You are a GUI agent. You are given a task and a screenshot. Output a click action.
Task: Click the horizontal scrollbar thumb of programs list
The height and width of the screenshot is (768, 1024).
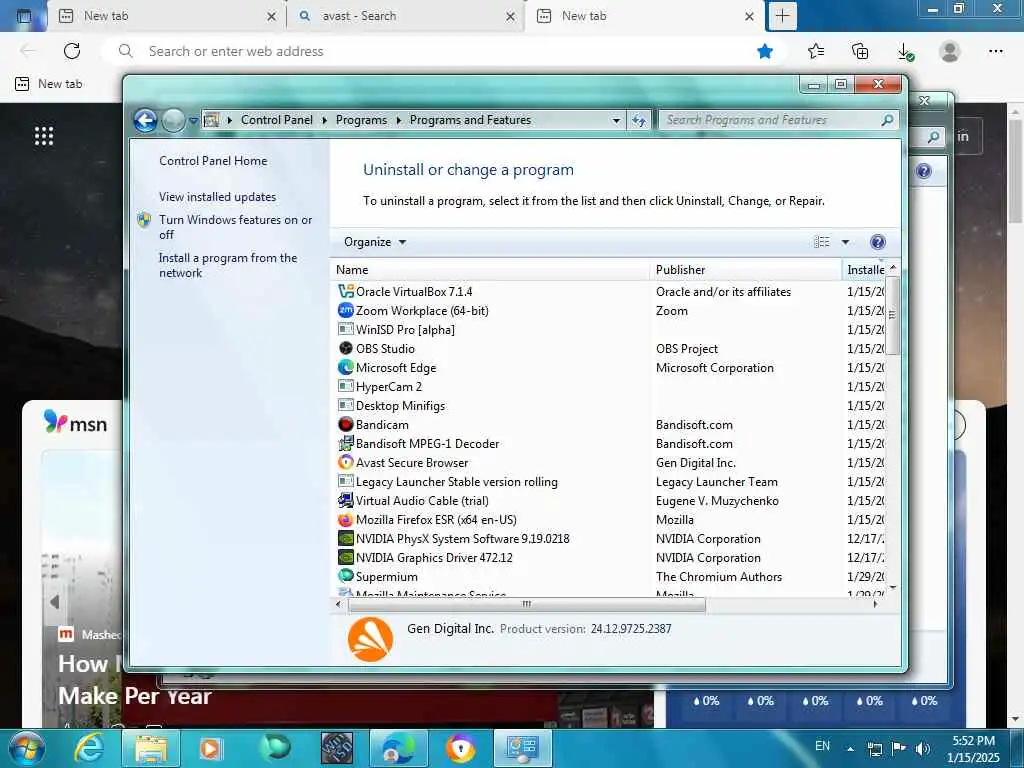(527, 604)
